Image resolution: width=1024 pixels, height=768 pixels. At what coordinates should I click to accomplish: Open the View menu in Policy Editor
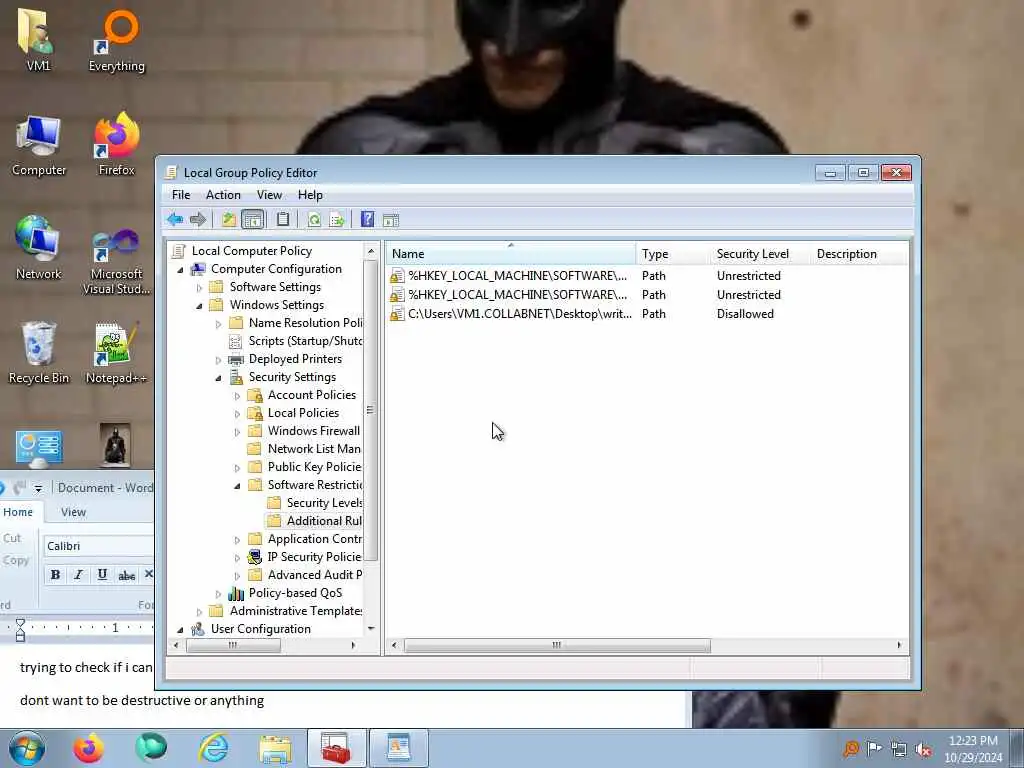click(269, 195)
